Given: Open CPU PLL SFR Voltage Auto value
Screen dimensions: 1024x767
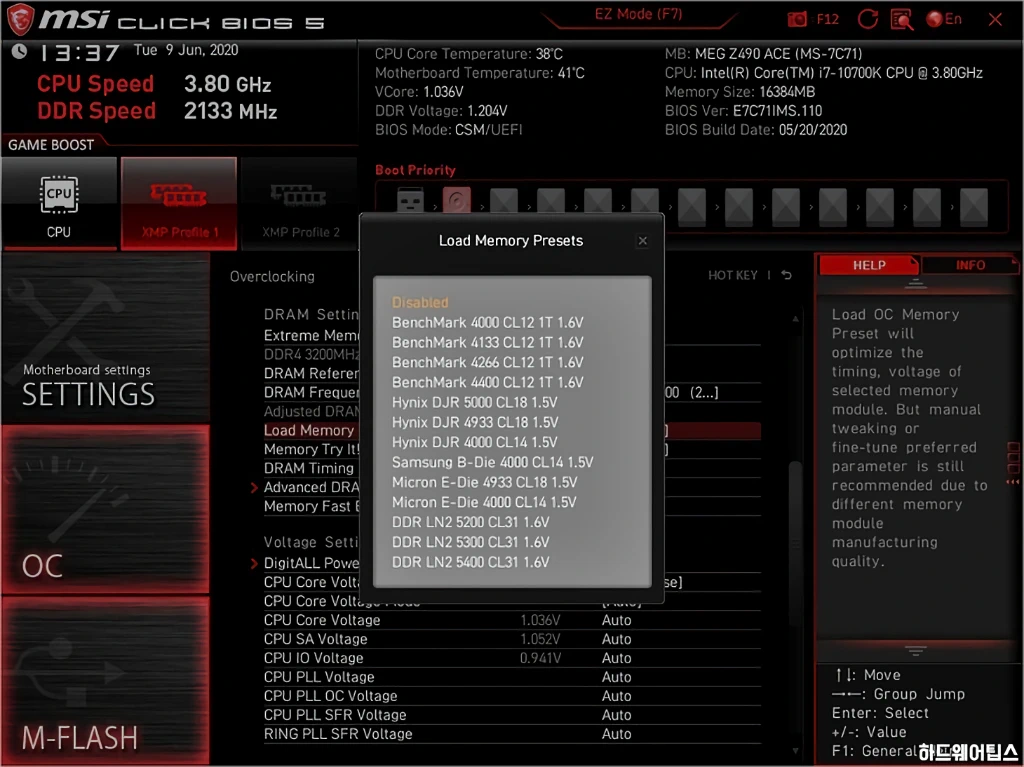Looking at the screenshot, I should 616,715.
